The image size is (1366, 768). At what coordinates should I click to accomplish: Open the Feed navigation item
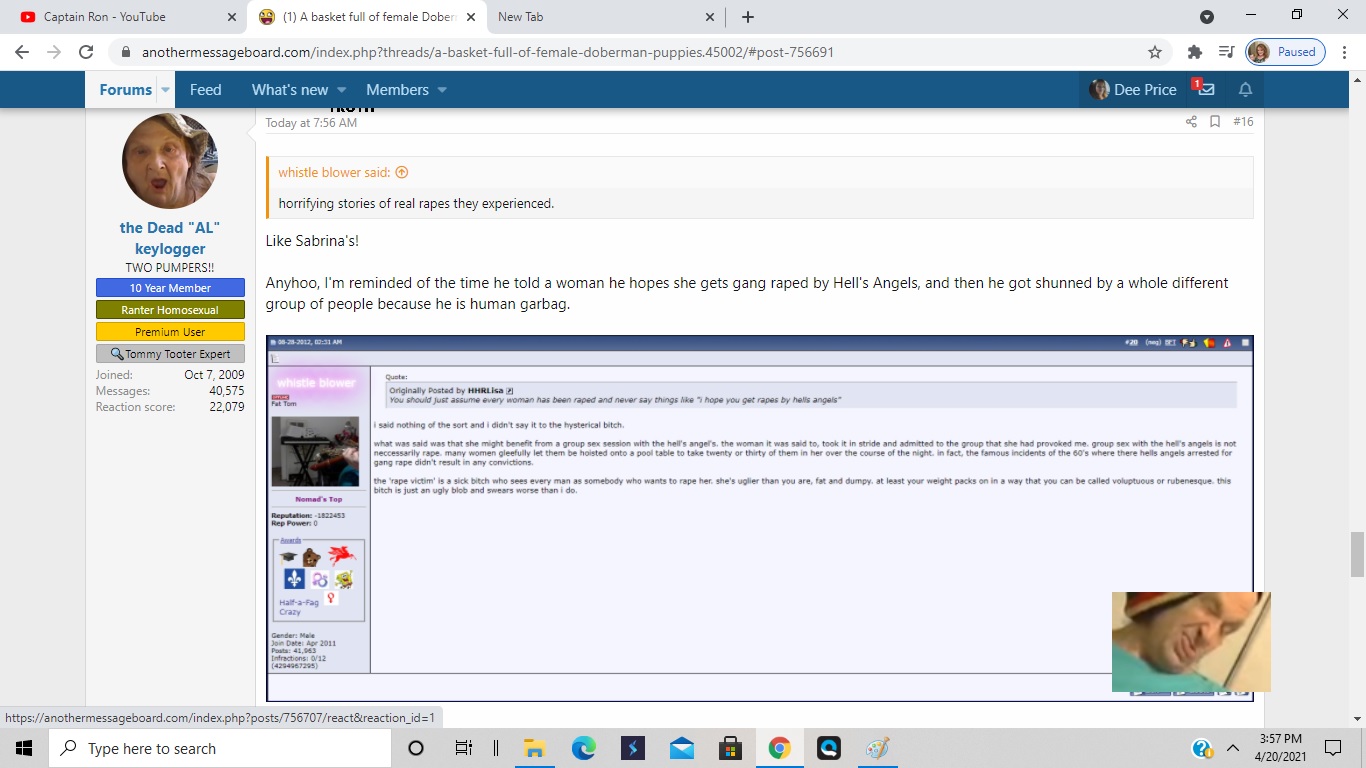205,89
